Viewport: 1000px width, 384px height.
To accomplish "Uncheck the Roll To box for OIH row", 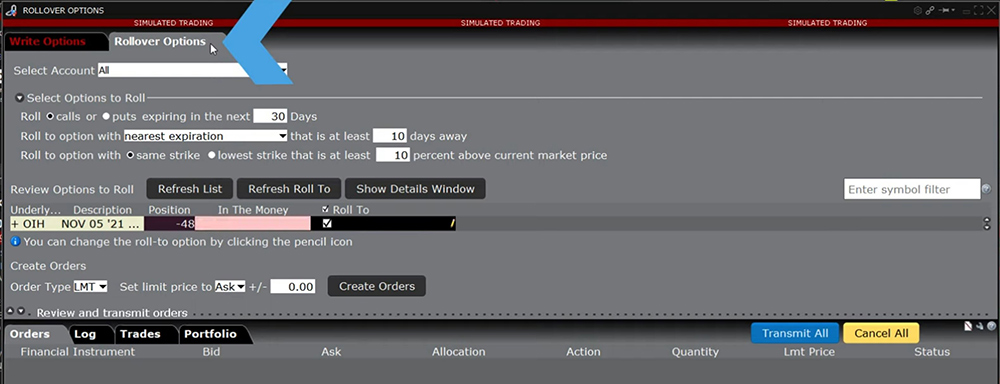I will (327, 223).
